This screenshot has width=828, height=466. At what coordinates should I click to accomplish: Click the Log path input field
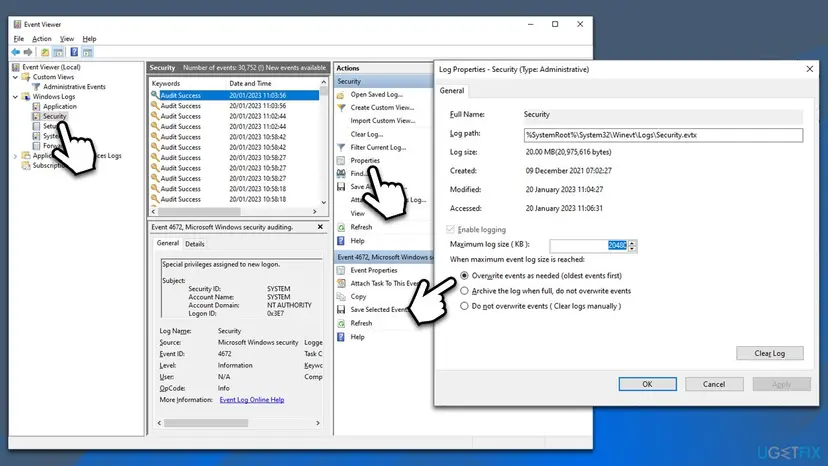click(663, 135)
